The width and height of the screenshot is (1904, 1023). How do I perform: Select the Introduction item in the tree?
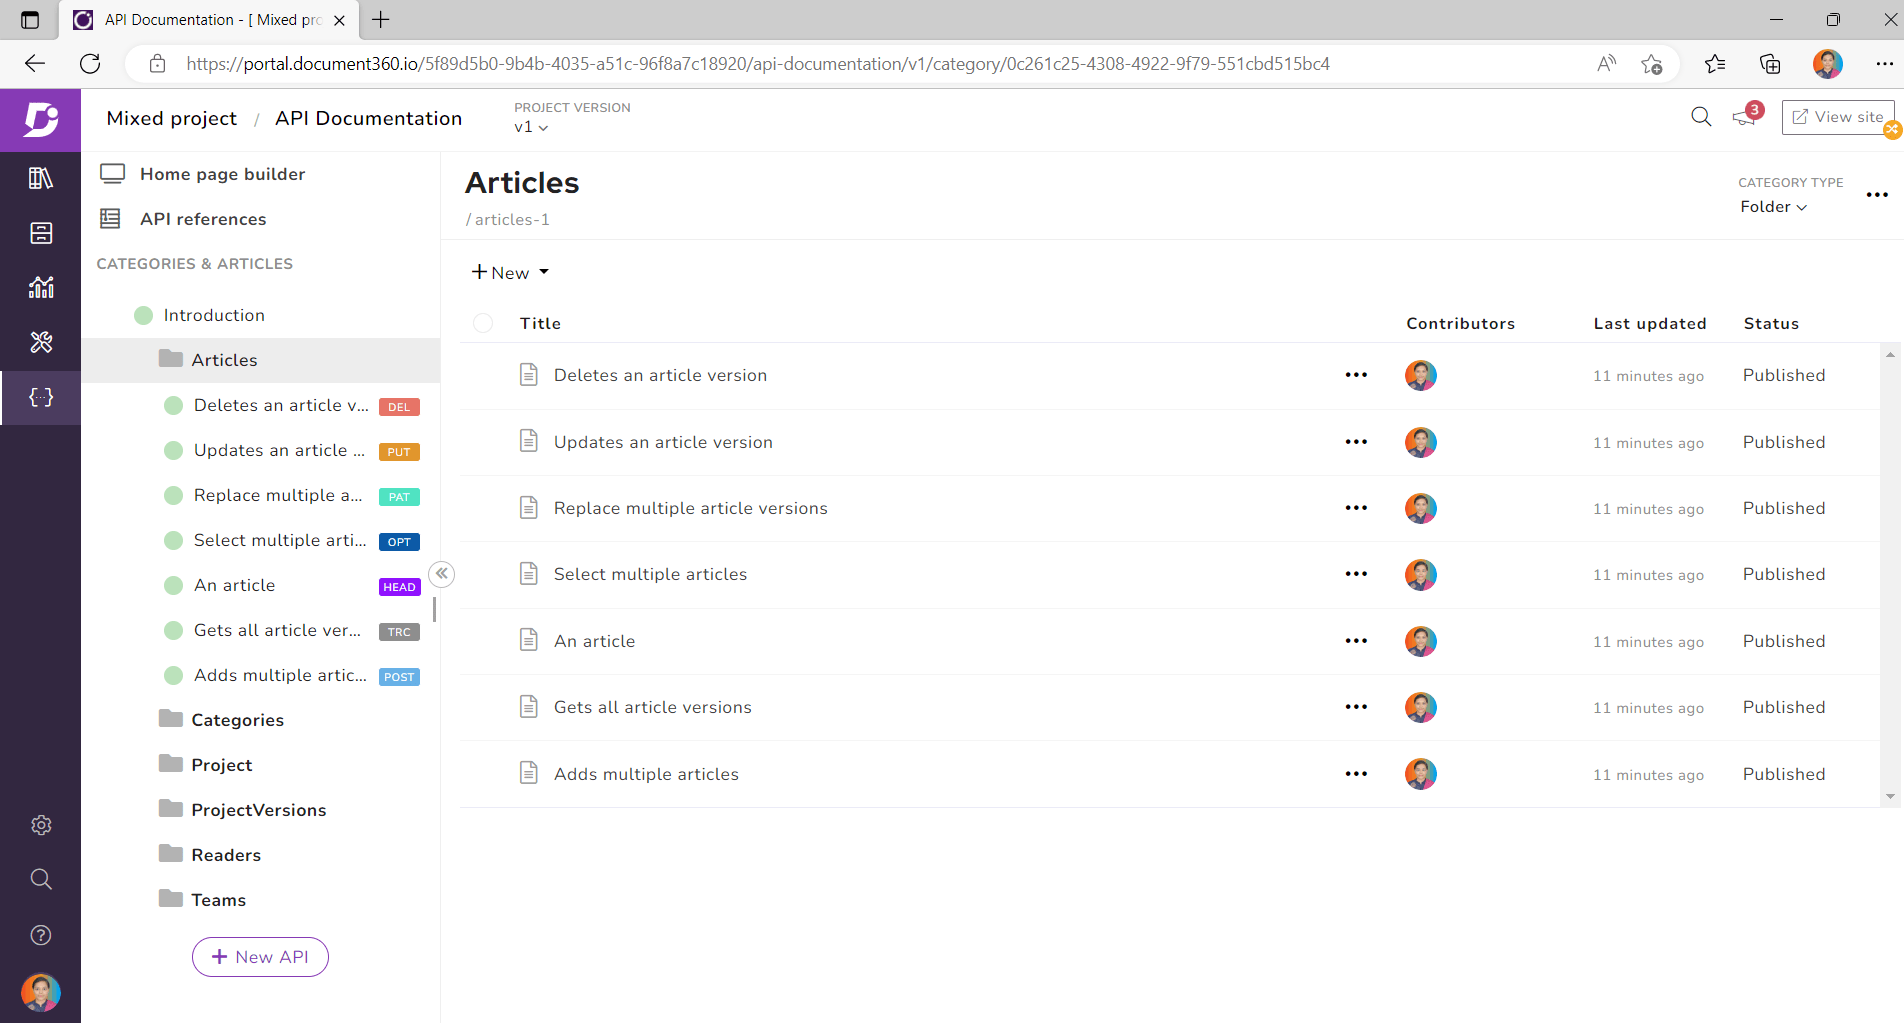coord(214,315)
